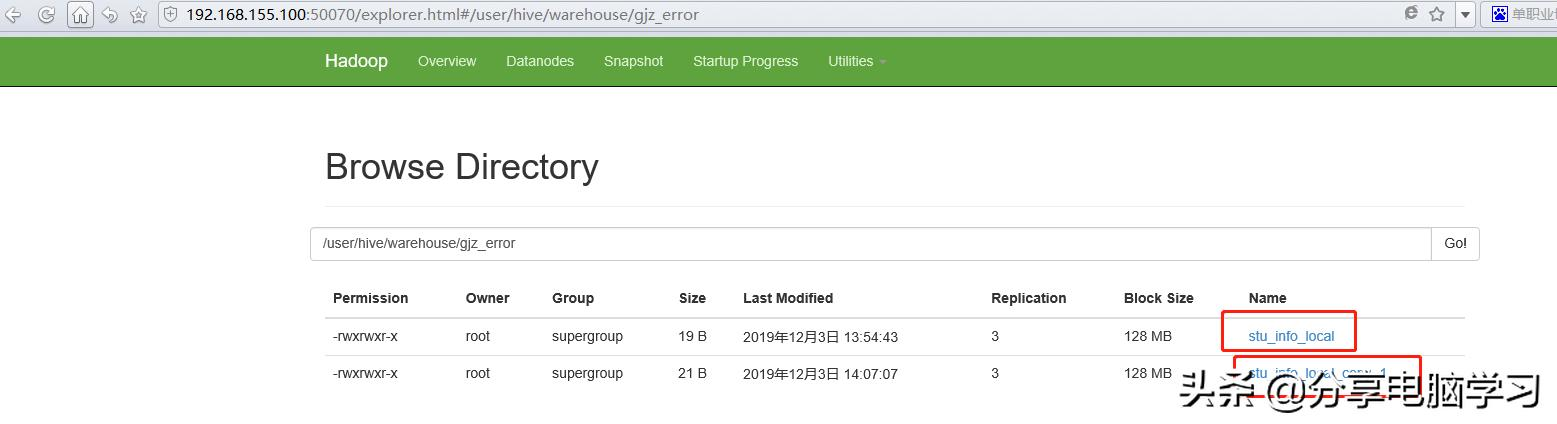Expand the address bar history dropdown
The width and height of the screenshot is (1557, 424).
pos(1466,15)
